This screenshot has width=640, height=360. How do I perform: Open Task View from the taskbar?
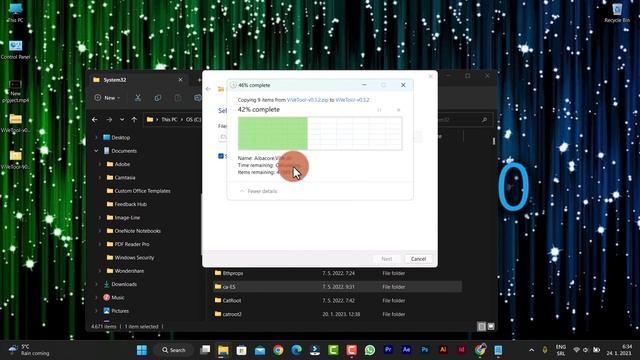coord(205,350)
